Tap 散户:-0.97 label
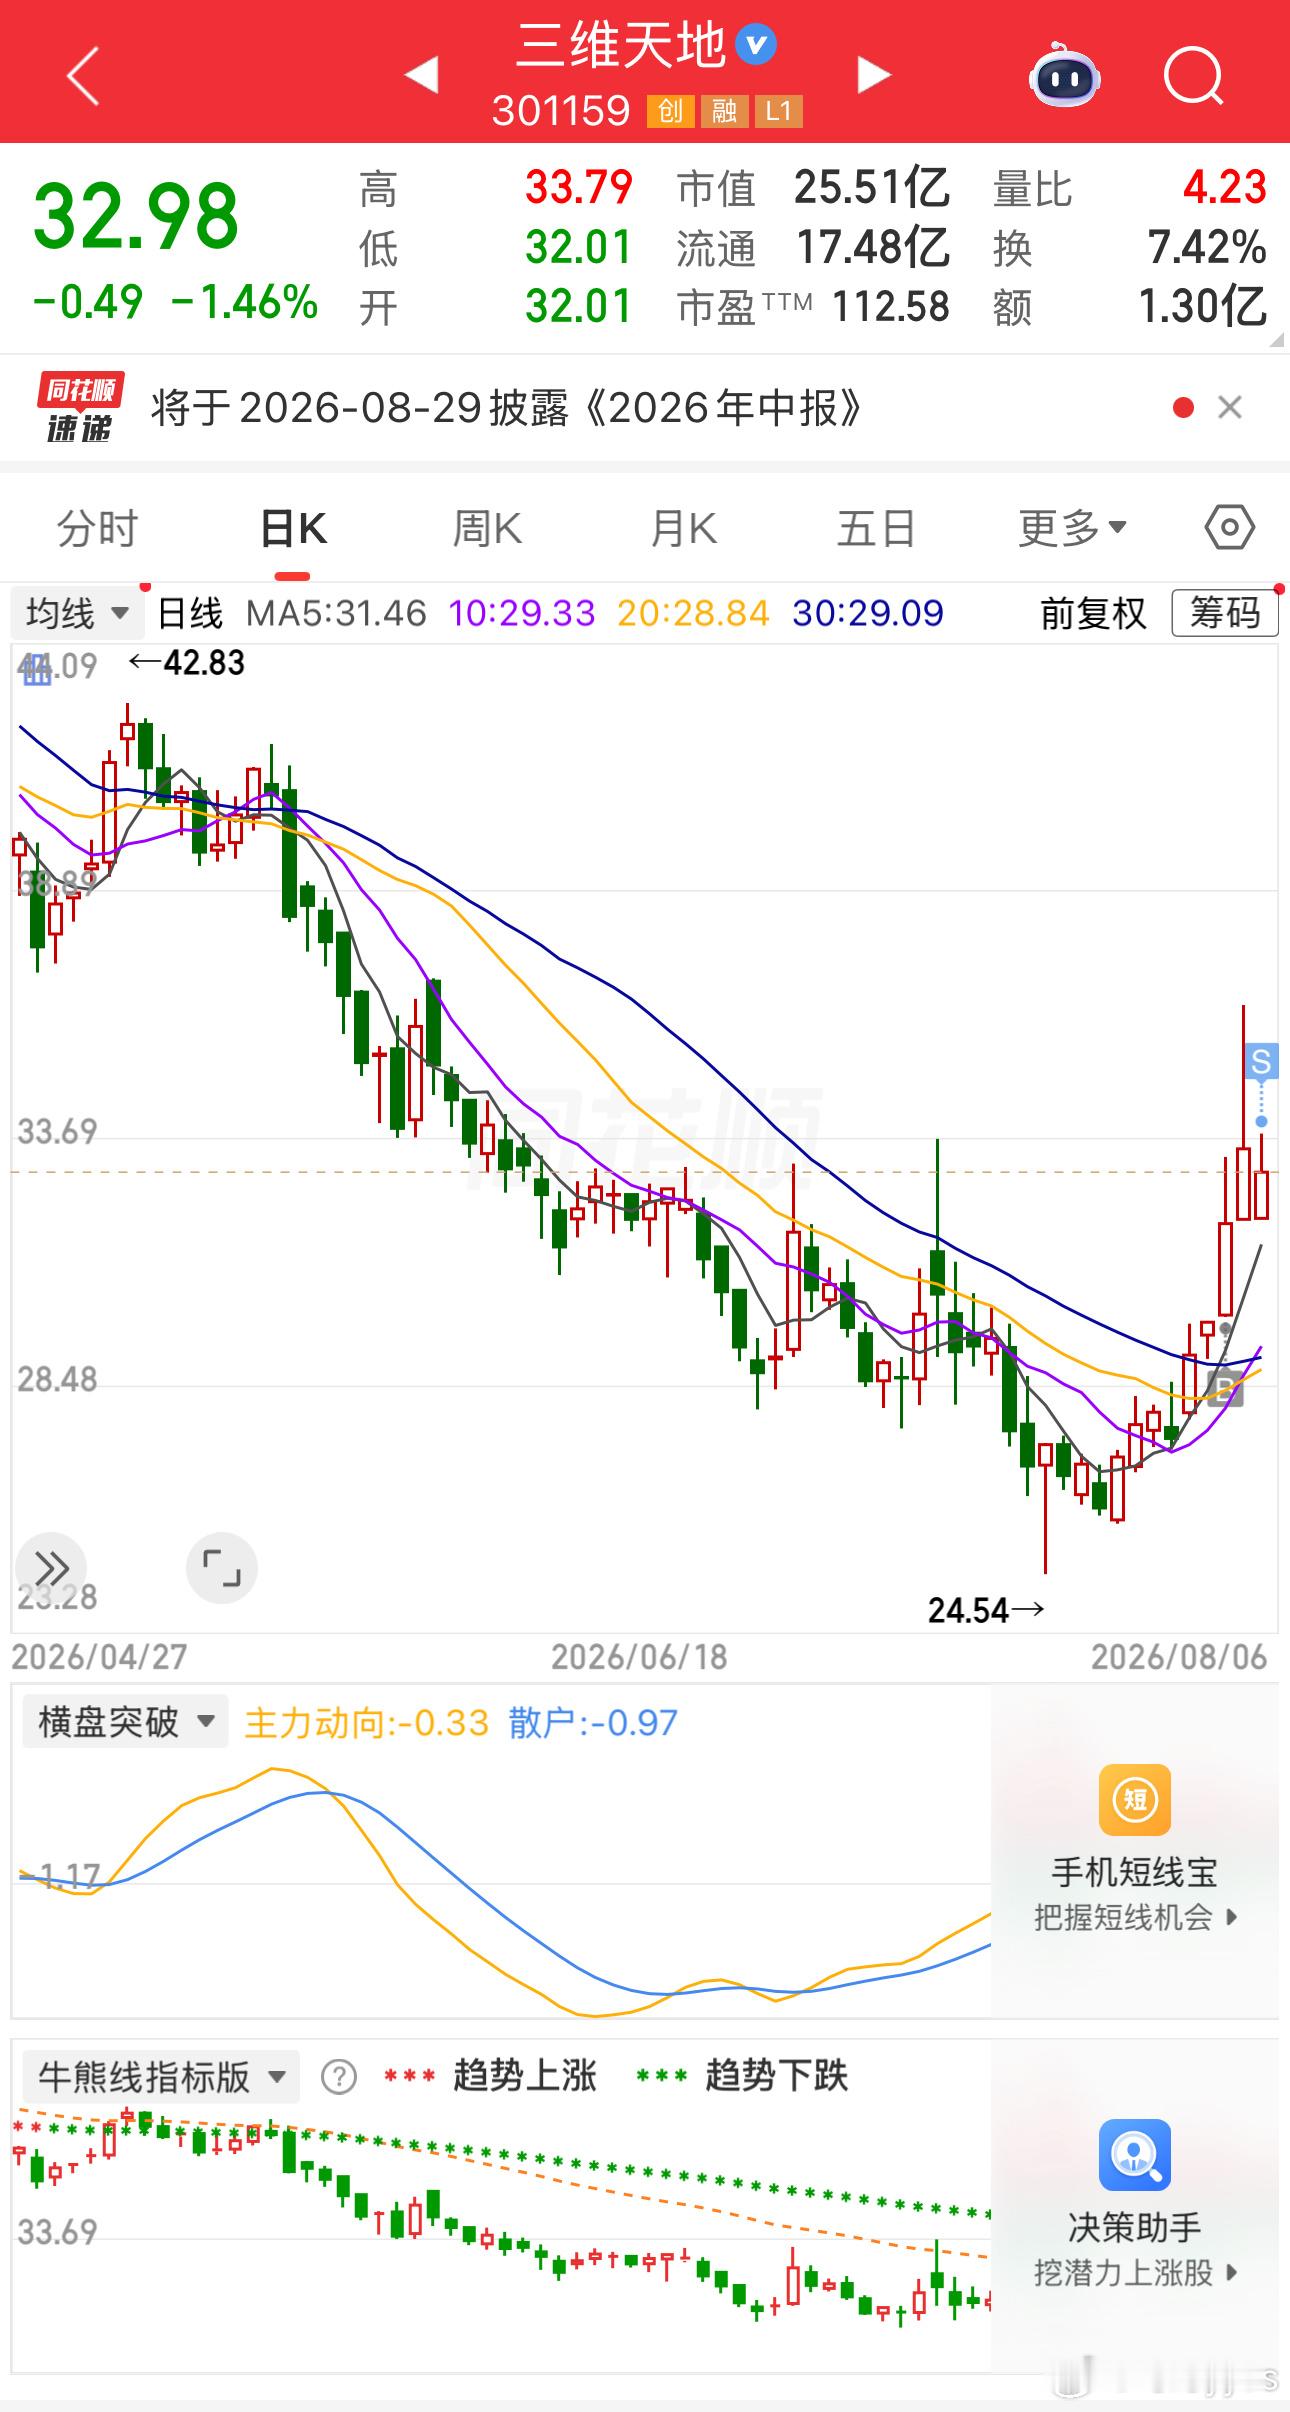The image size is (1290, 2412). click(x=593, y=1723)
